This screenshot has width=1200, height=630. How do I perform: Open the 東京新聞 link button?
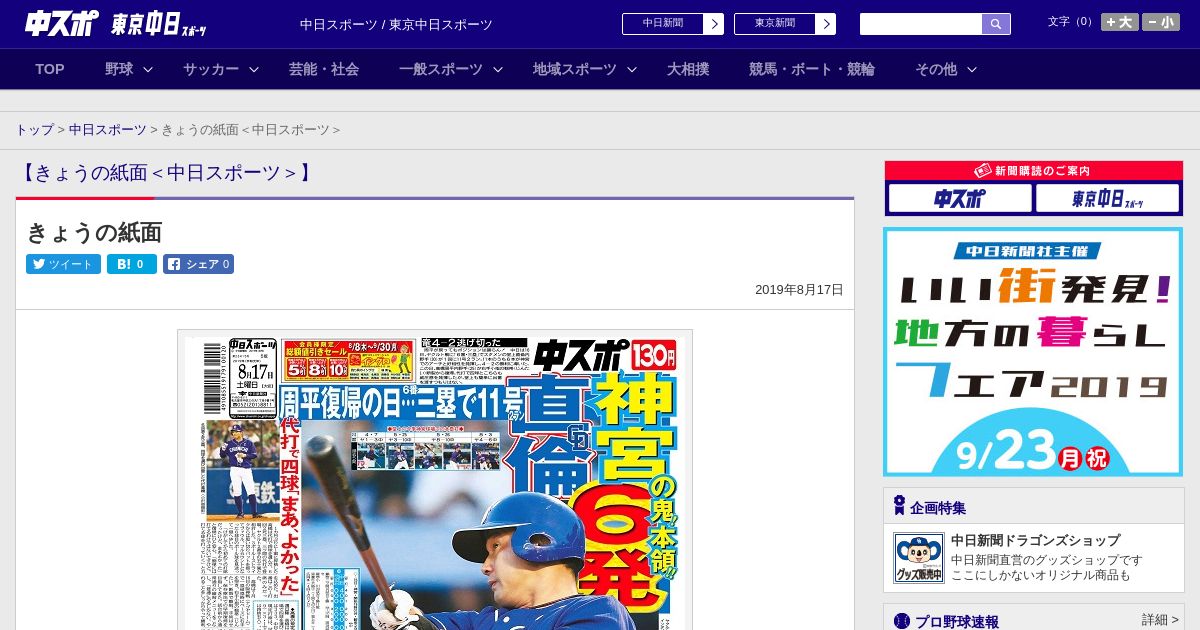[775, 24]
